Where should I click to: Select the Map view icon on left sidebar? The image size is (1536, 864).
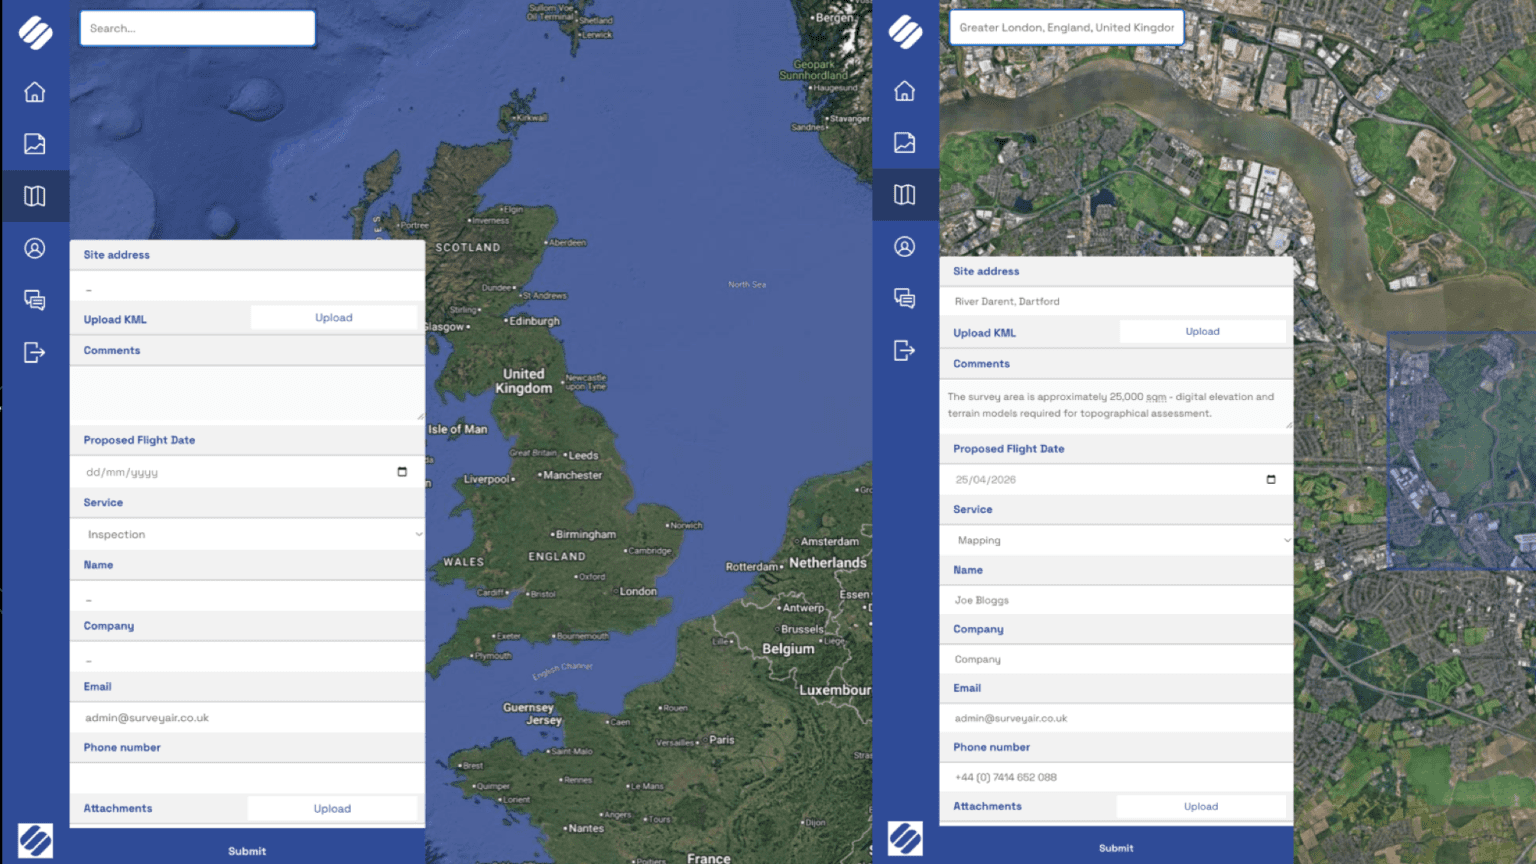(35, 195)
